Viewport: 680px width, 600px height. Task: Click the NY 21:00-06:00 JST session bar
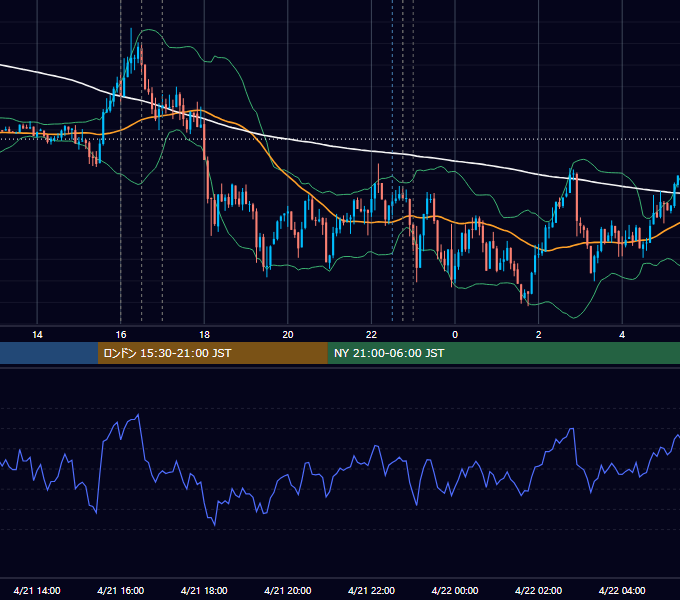click(503, 353)
